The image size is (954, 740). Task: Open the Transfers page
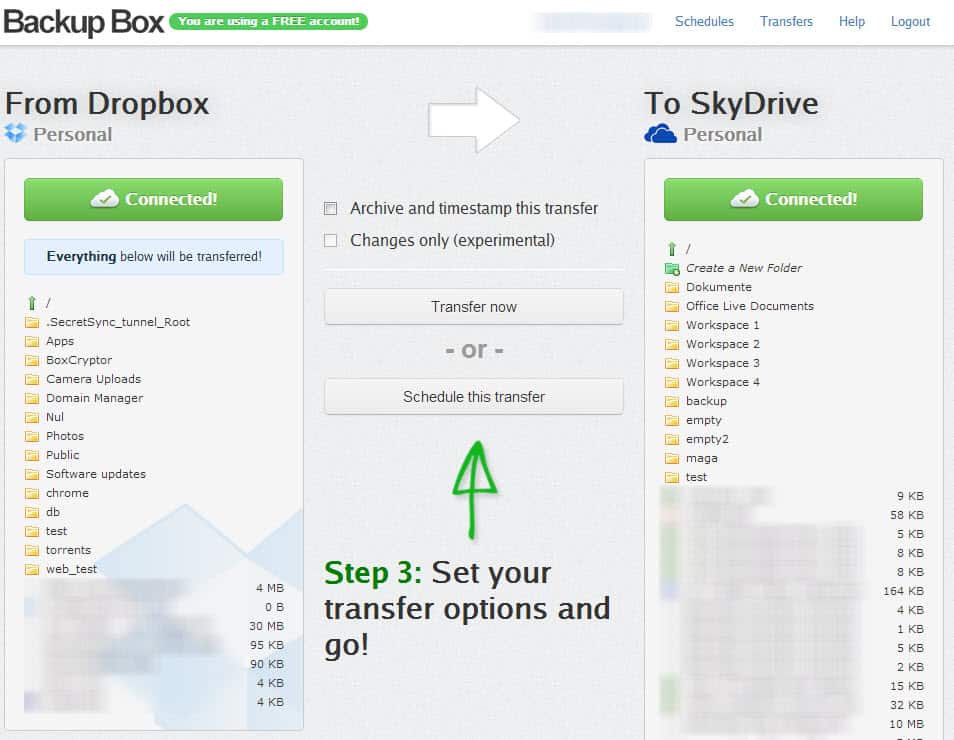point(786,21)
